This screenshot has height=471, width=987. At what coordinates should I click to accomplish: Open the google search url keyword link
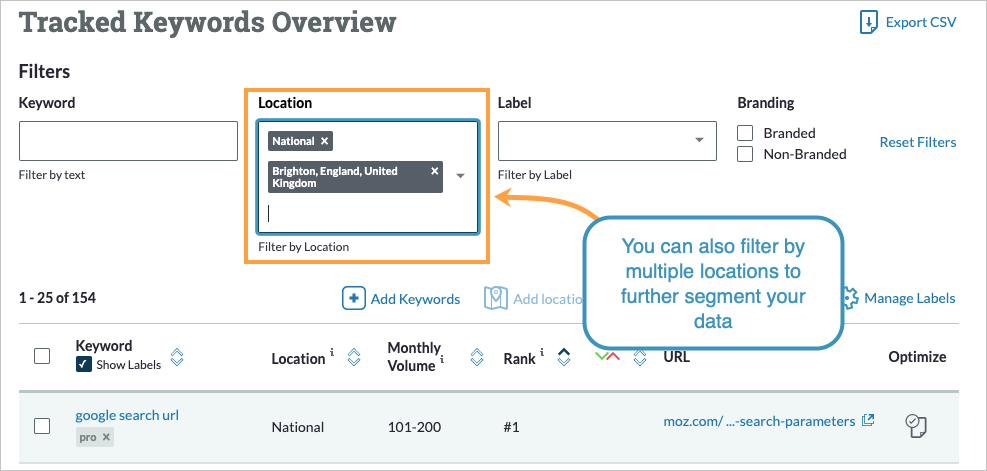click(127, 415)
